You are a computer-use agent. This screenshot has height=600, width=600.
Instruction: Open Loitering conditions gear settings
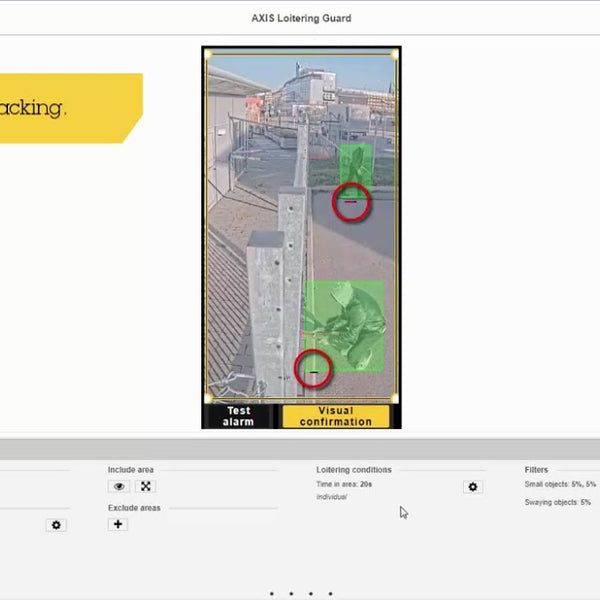pyautogui.click(x=473, y=487)
